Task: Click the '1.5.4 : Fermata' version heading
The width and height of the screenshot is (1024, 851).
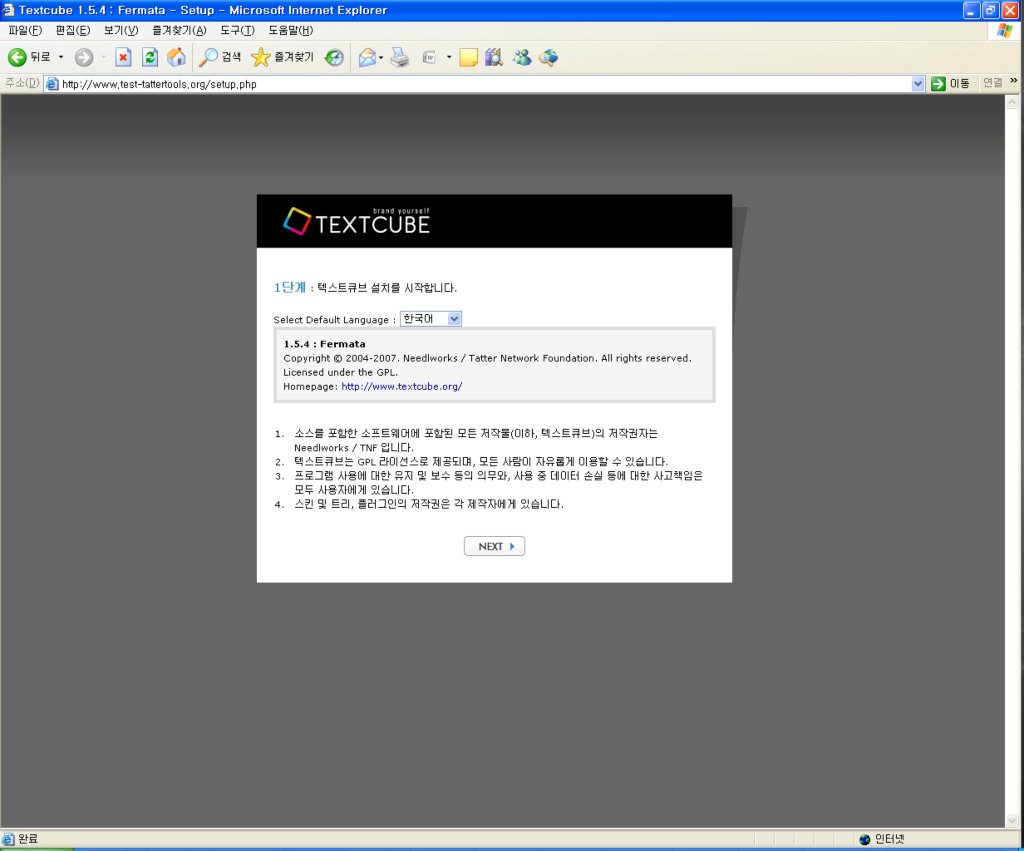Action: 325,344
